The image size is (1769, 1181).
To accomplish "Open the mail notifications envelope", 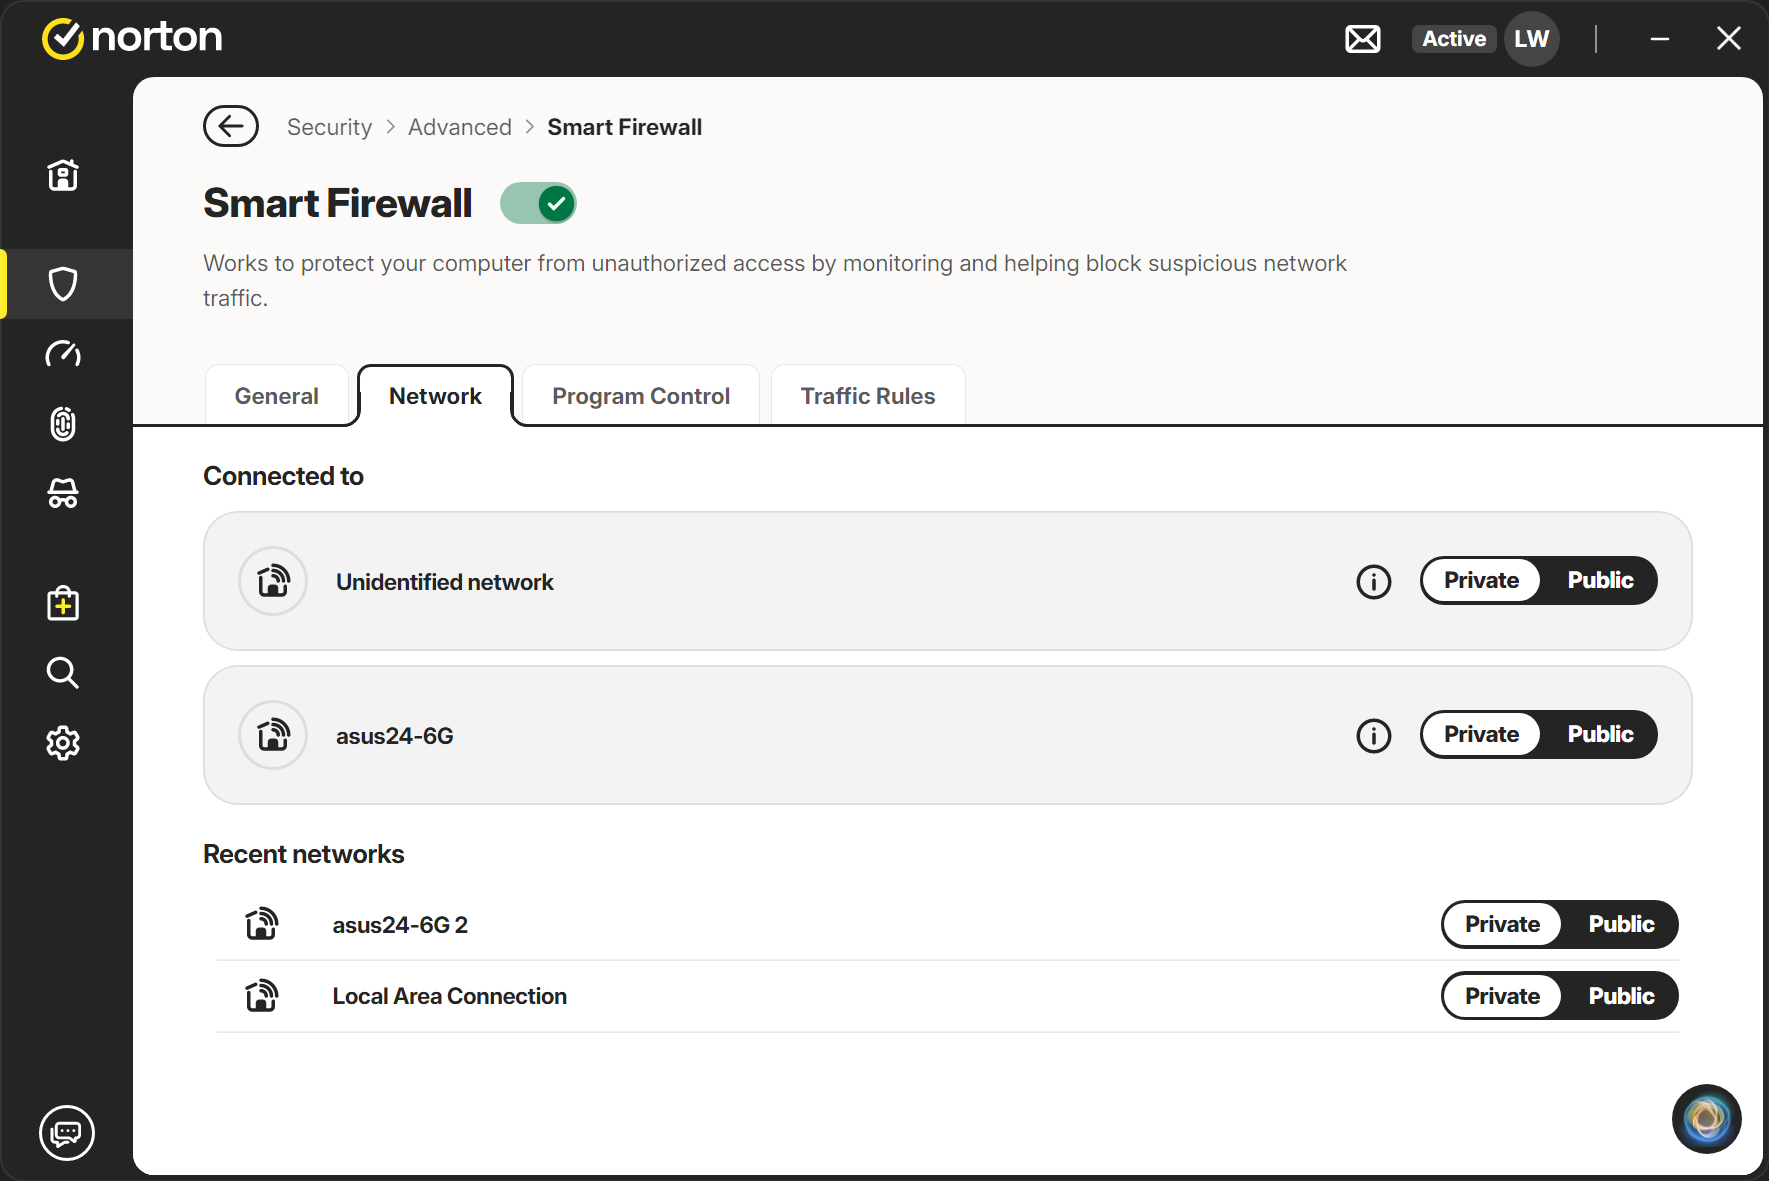I will [x=1363, y=39].
